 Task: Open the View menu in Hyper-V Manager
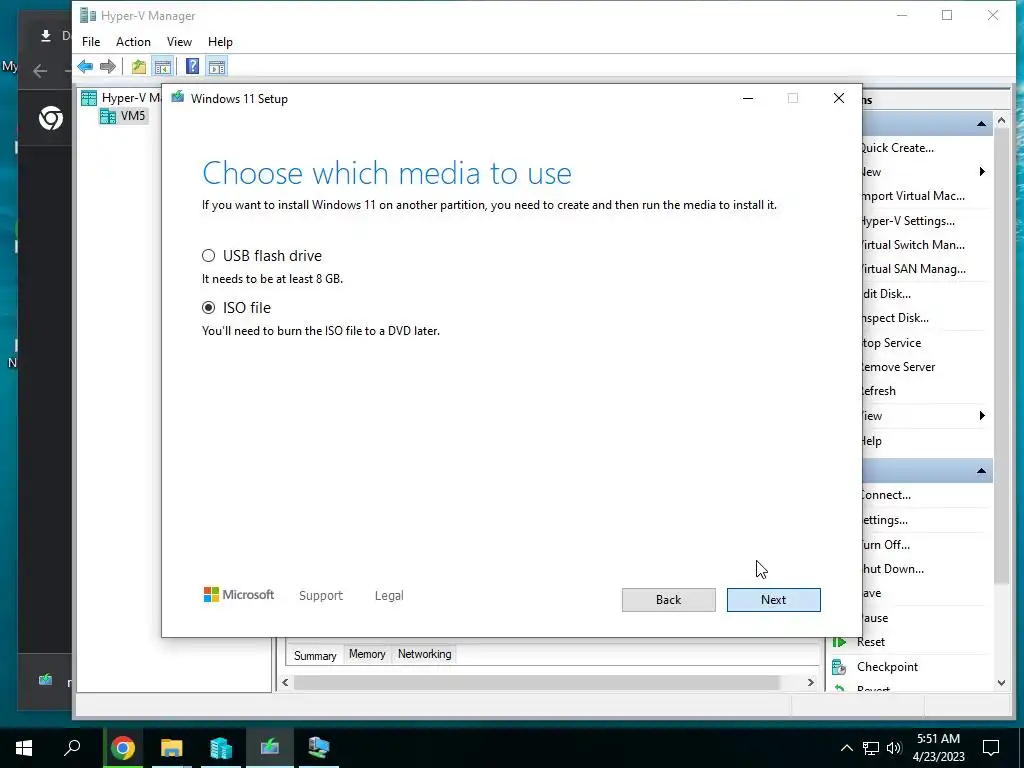click(179, 42)
